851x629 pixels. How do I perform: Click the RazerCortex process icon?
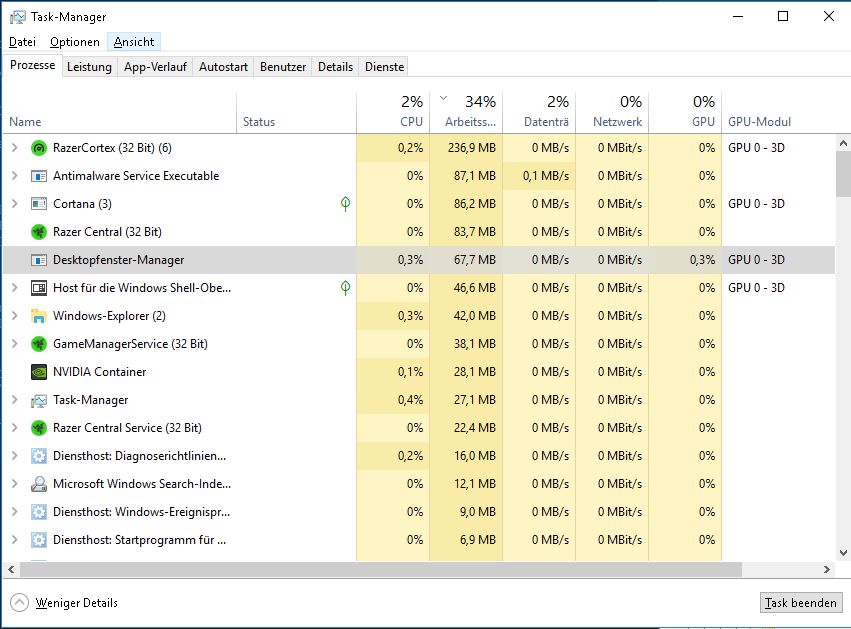pos(39,148)
